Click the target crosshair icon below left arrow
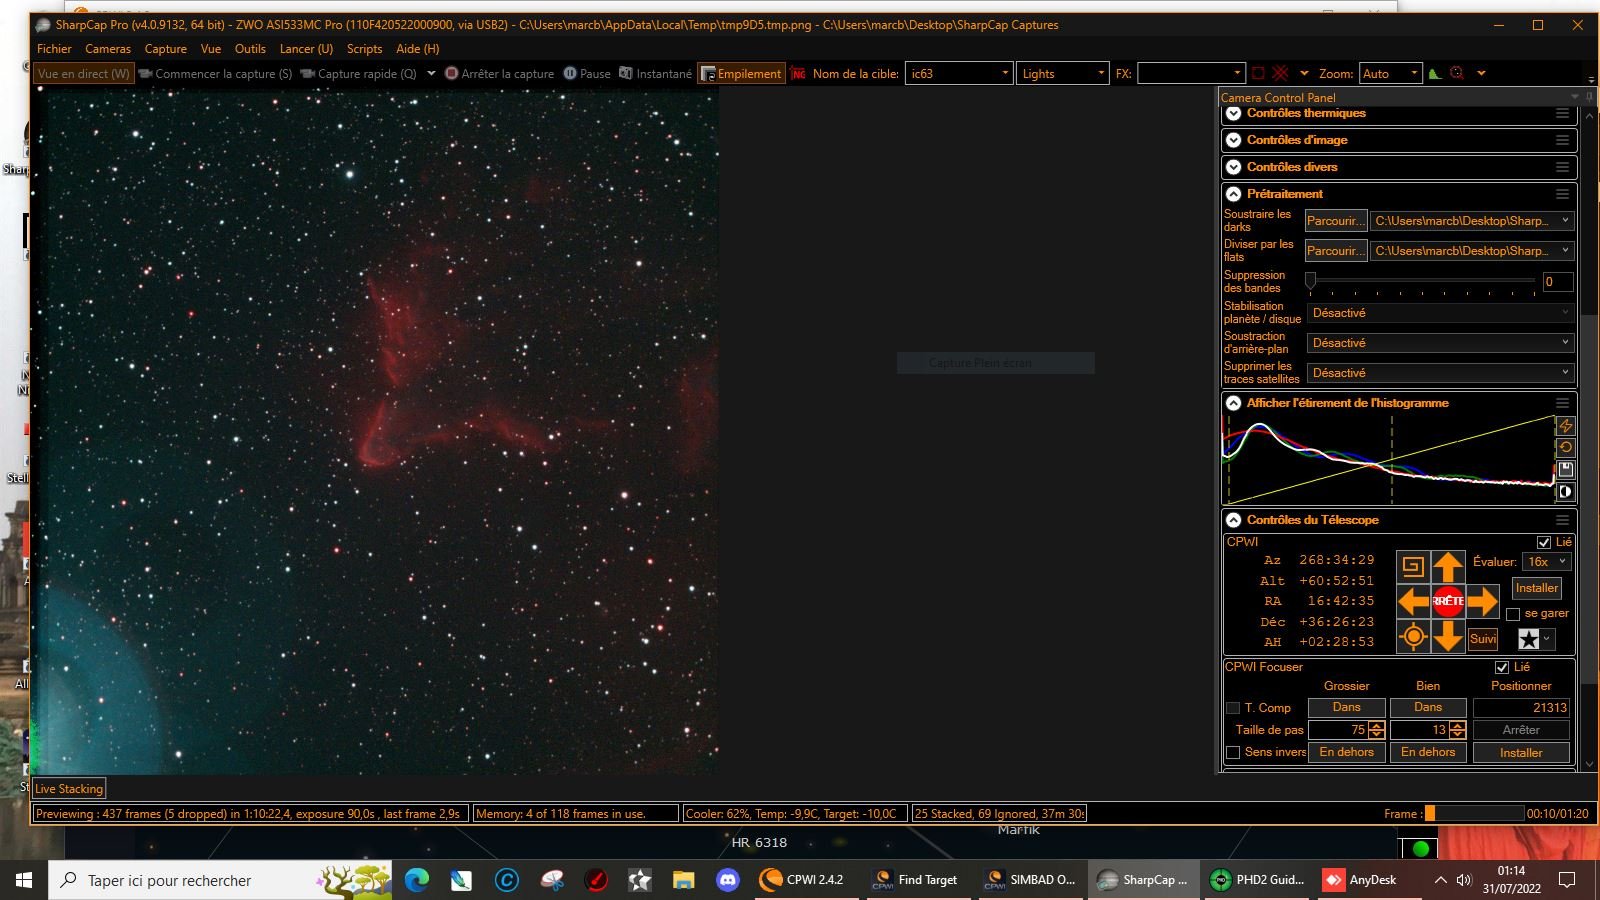Image resolution: width=1600 pixels, height=900 pixels. [x=1413, y=636]
